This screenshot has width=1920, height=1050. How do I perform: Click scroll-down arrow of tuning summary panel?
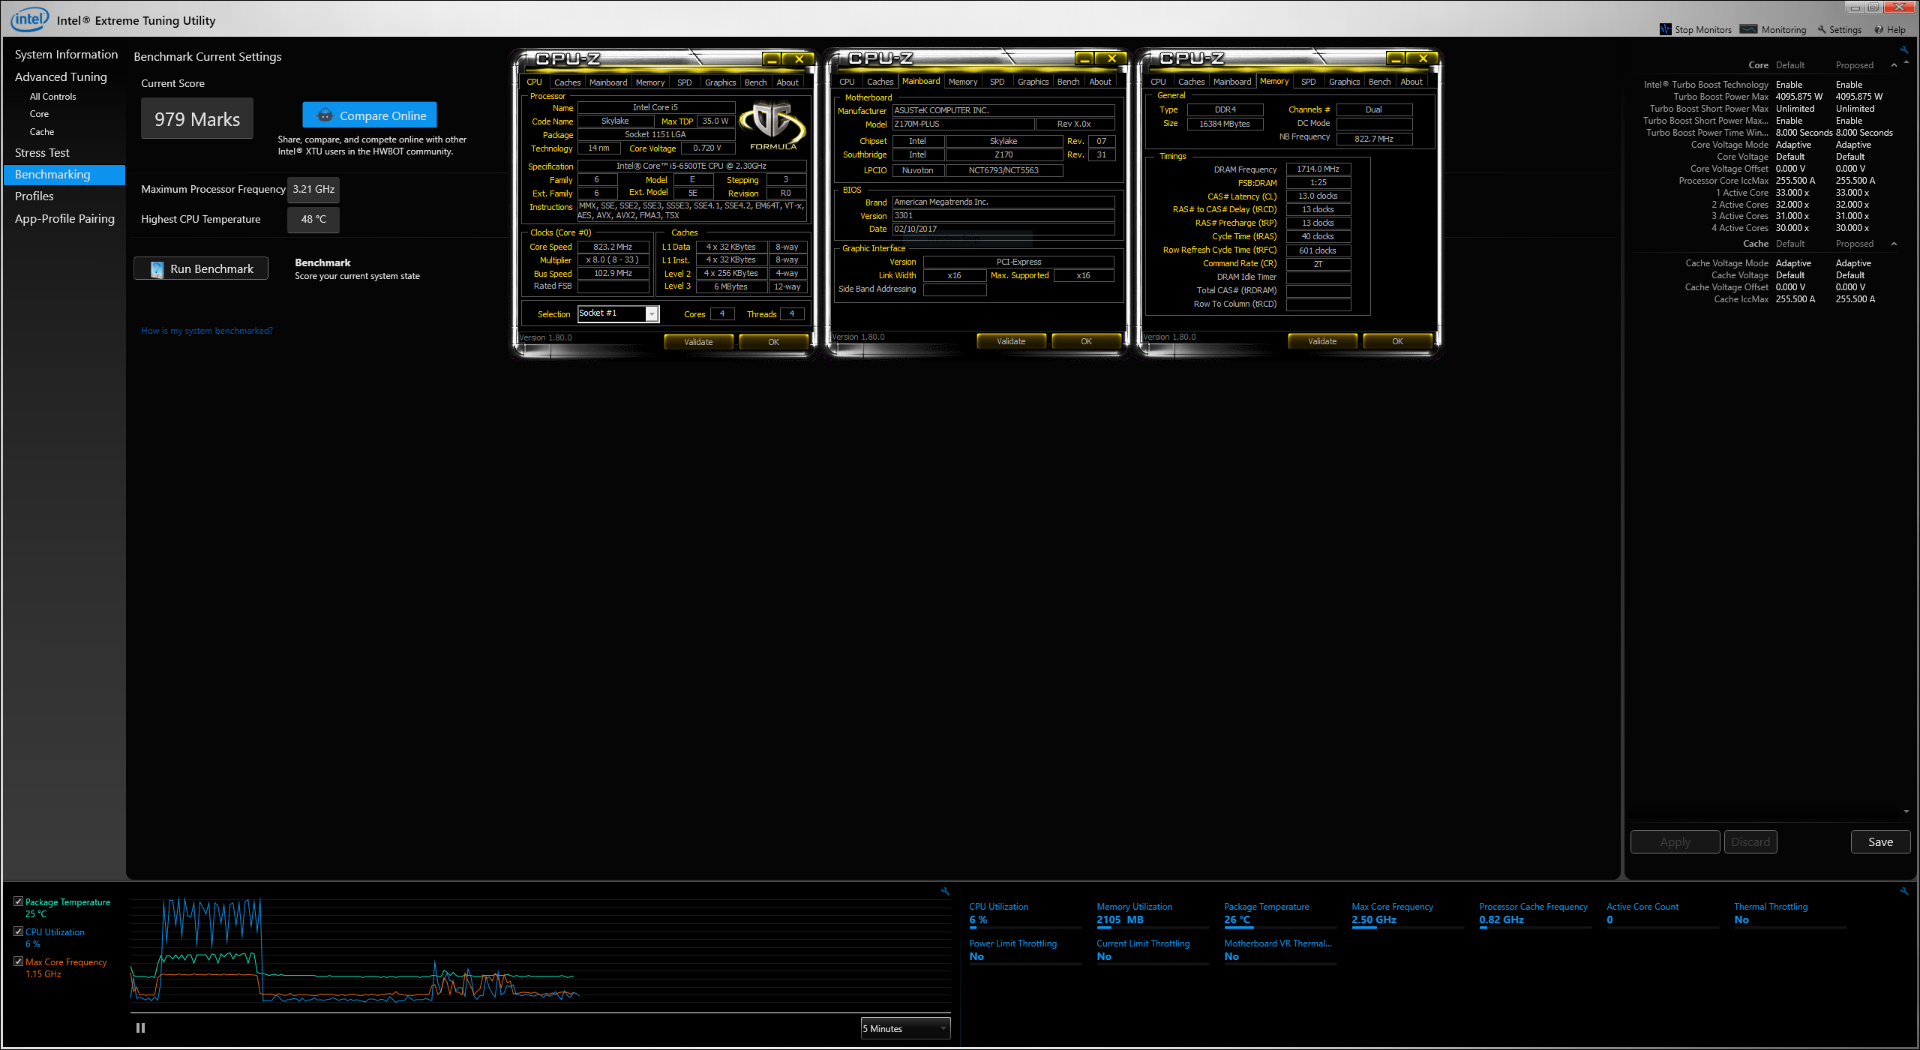click(1907, 812)
